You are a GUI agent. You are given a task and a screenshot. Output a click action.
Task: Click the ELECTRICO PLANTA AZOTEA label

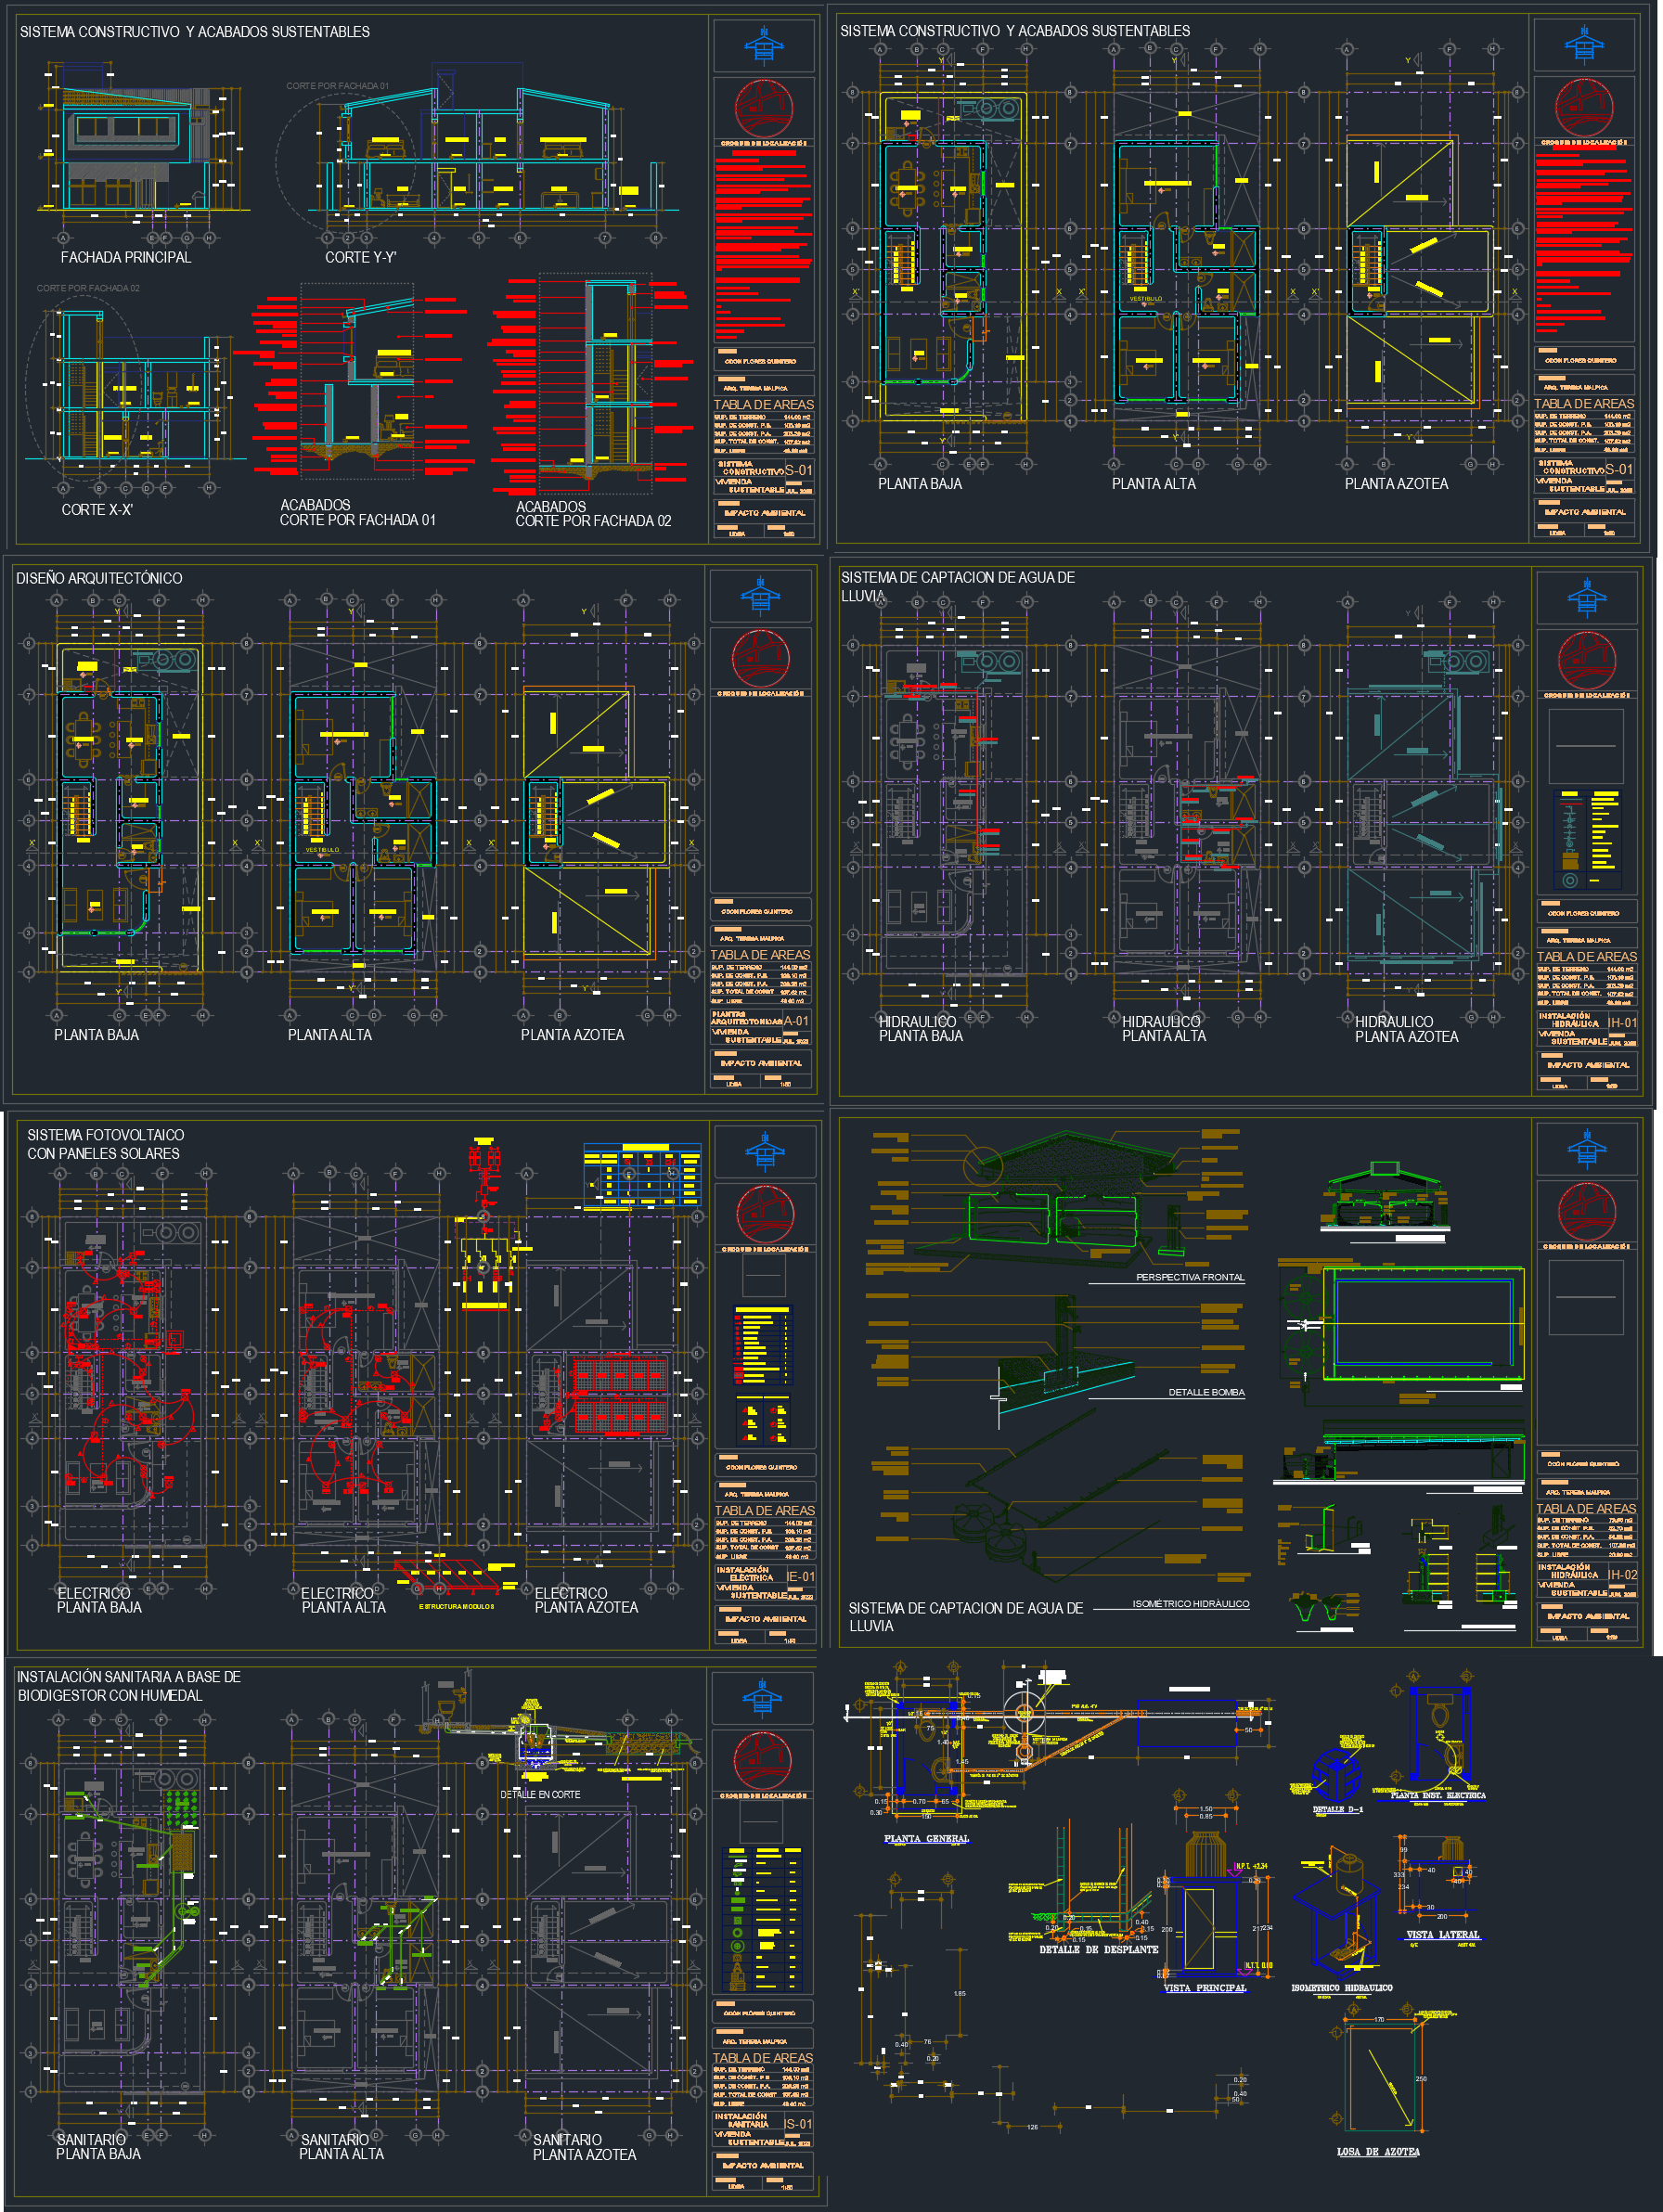tap(586, 1600)
